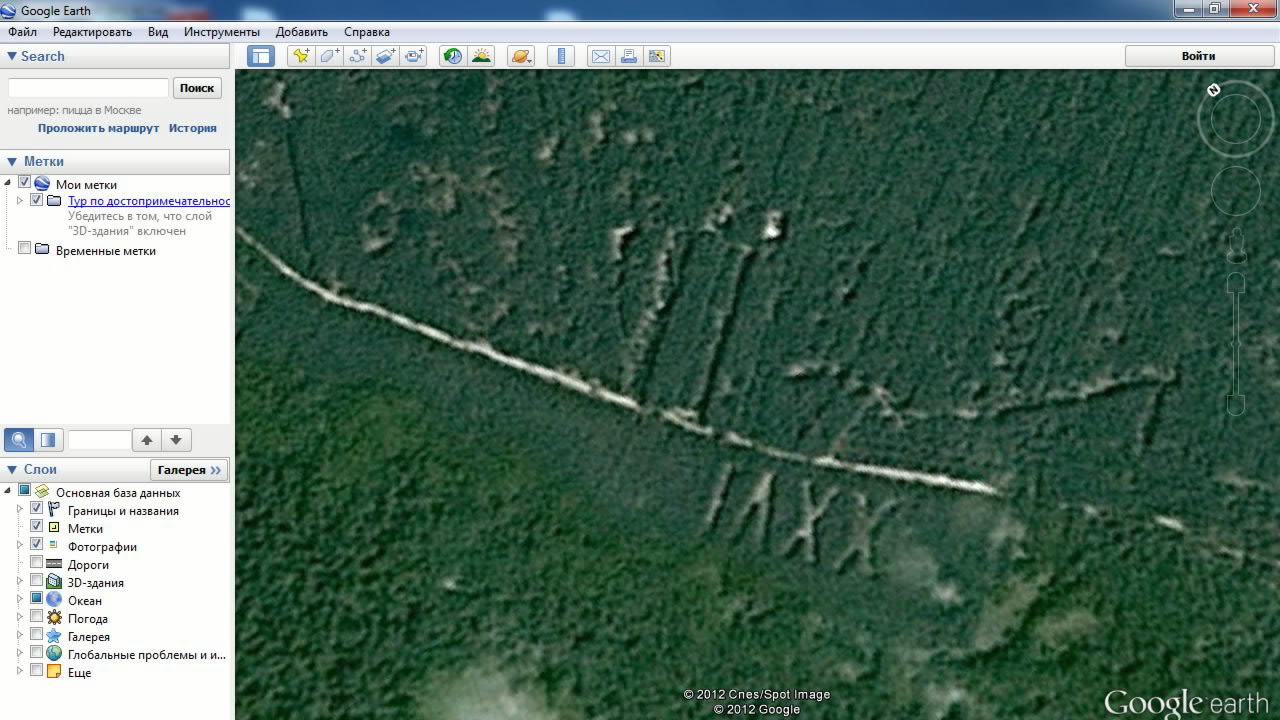Expand the sightseeing tour folder

pos(20,201)
